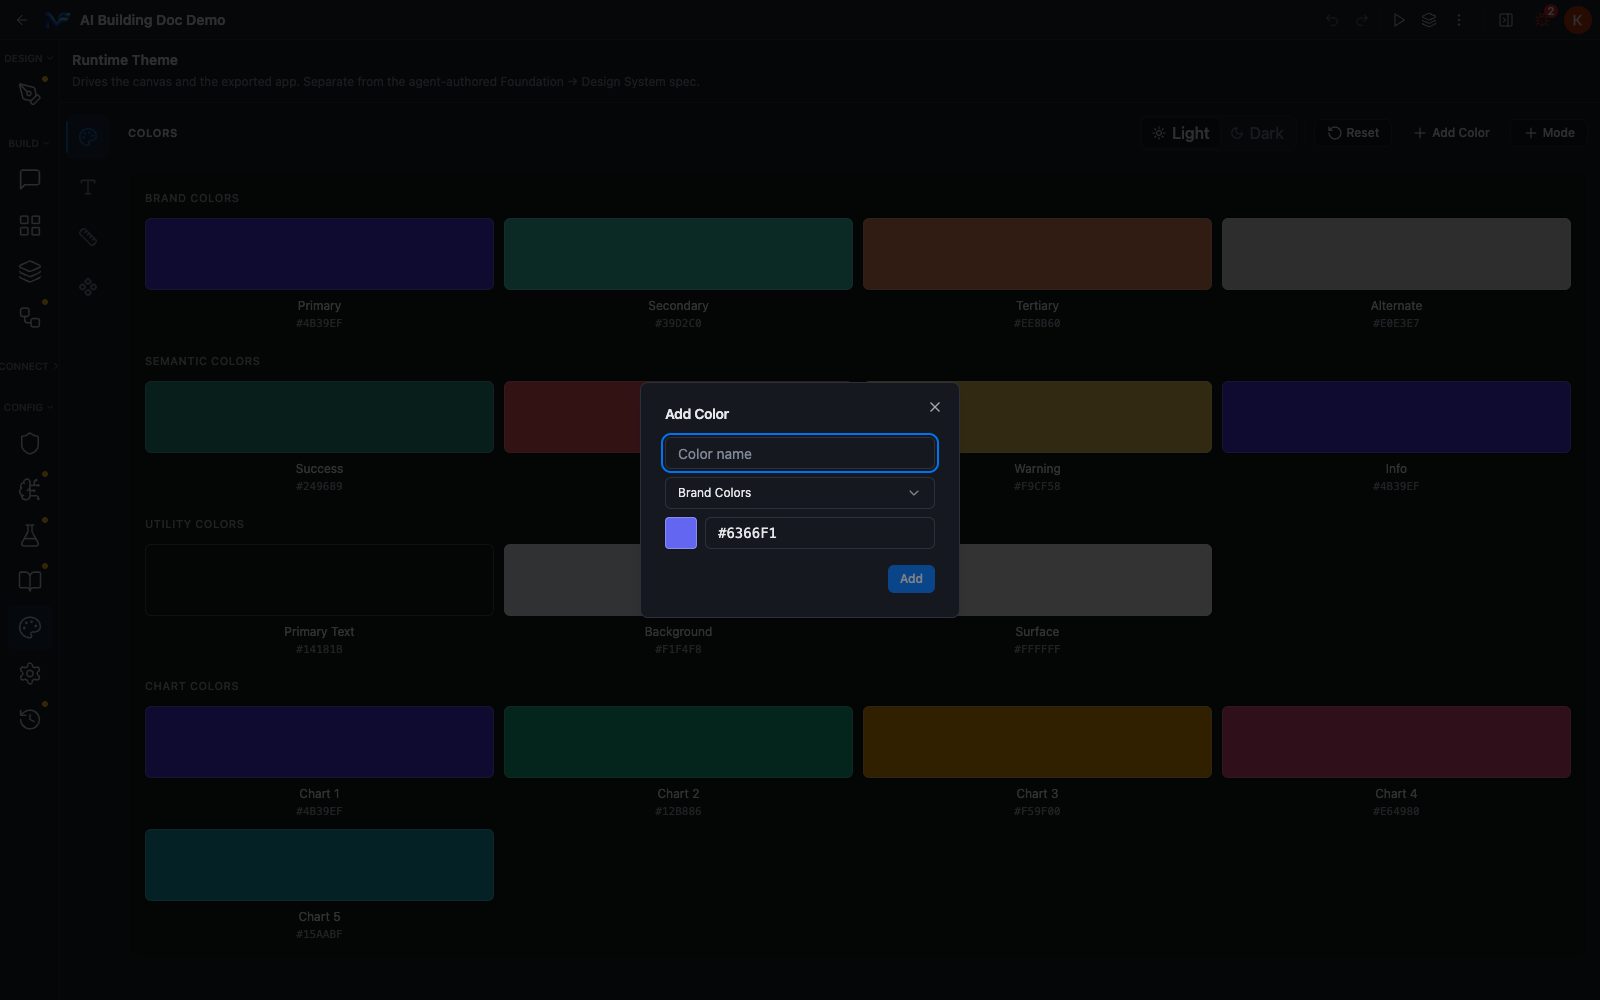Select the Success semantic color swatch
This screenshot has width=1600, height=1000.
[x=319, y=417]
